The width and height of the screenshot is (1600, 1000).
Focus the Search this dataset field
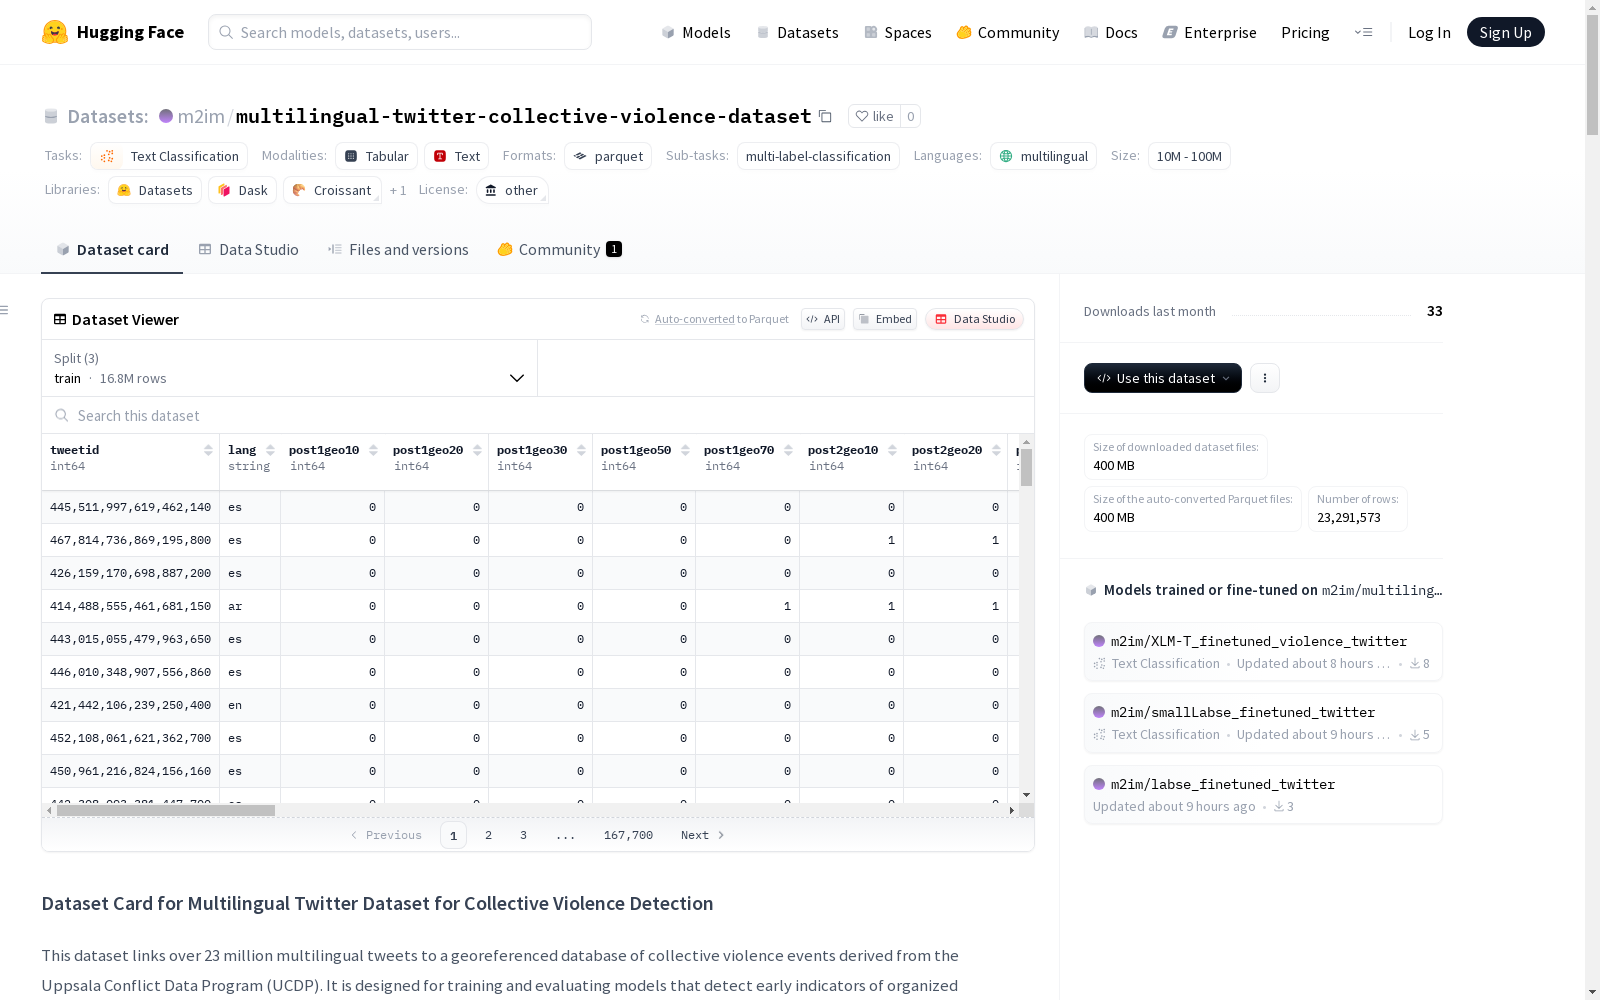click(538, 416)
